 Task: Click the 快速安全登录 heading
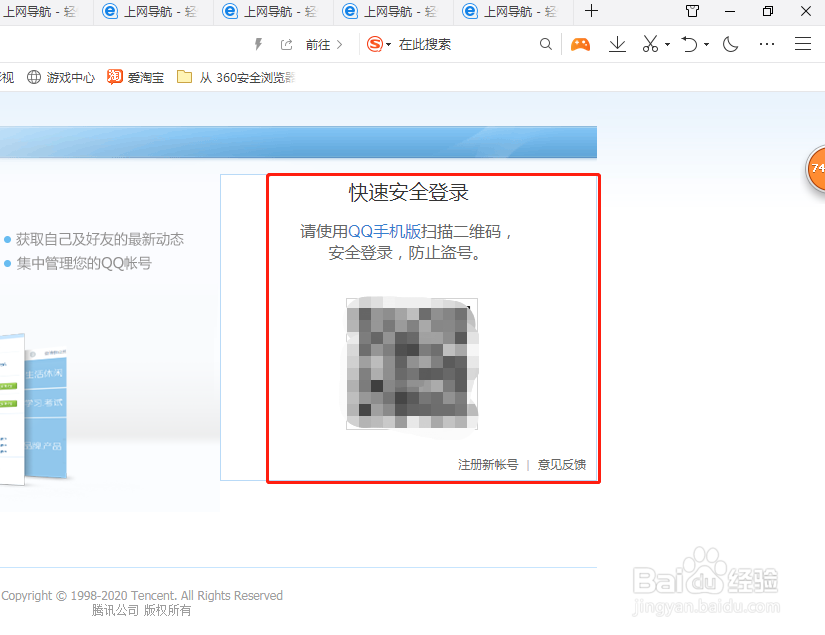coord(408,193)
